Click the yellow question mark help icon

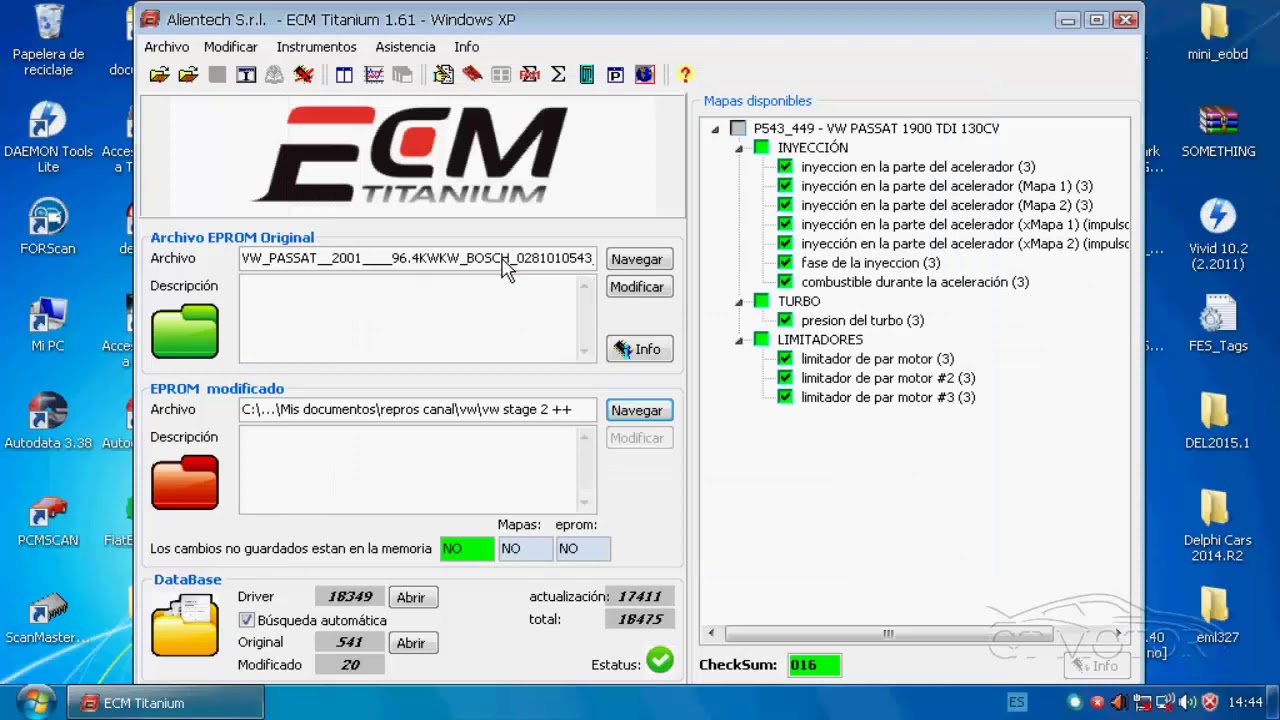685,75
